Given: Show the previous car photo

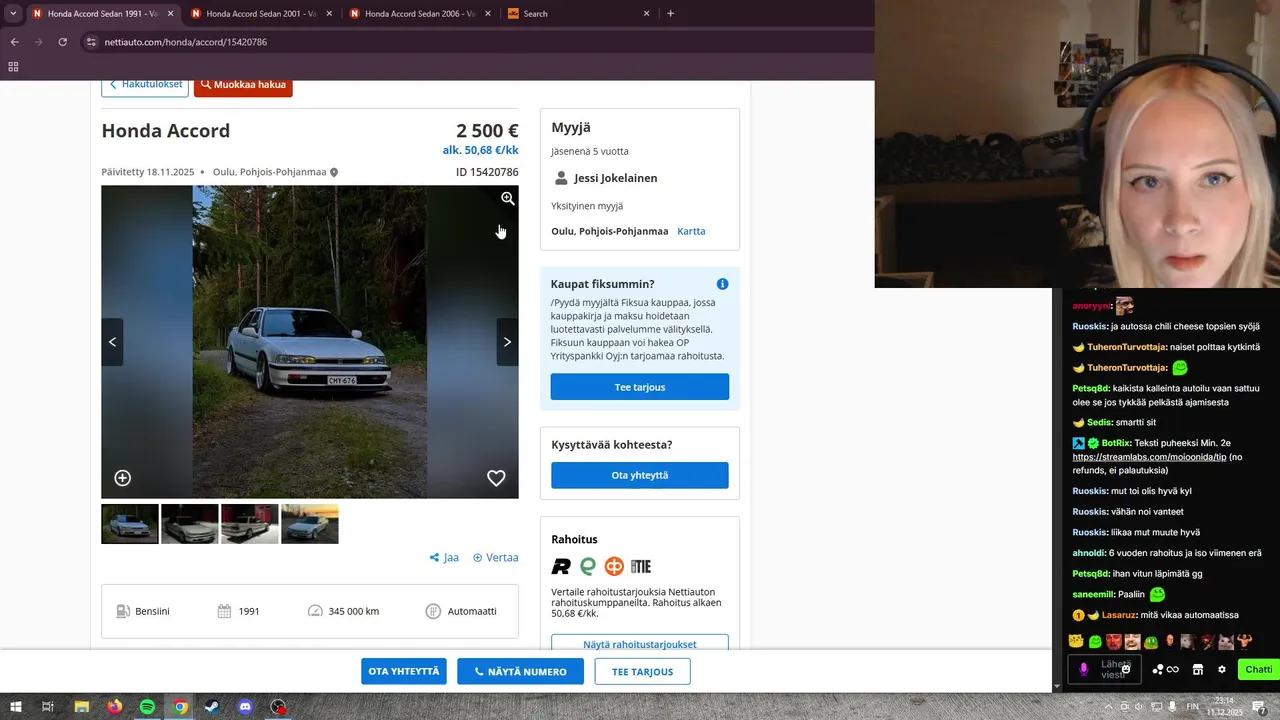Looking at the screenshot, I should 112,342.
